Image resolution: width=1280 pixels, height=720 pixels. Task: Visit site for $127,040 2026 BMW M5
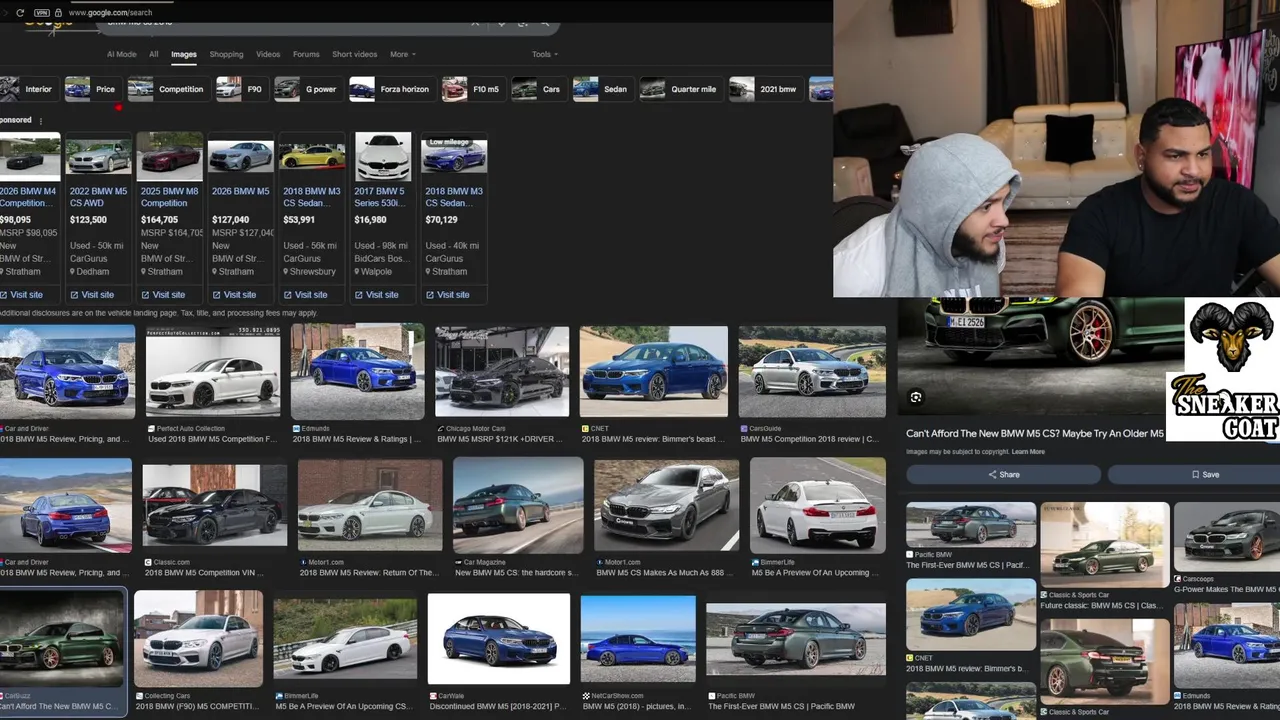[x=234, y=295]
